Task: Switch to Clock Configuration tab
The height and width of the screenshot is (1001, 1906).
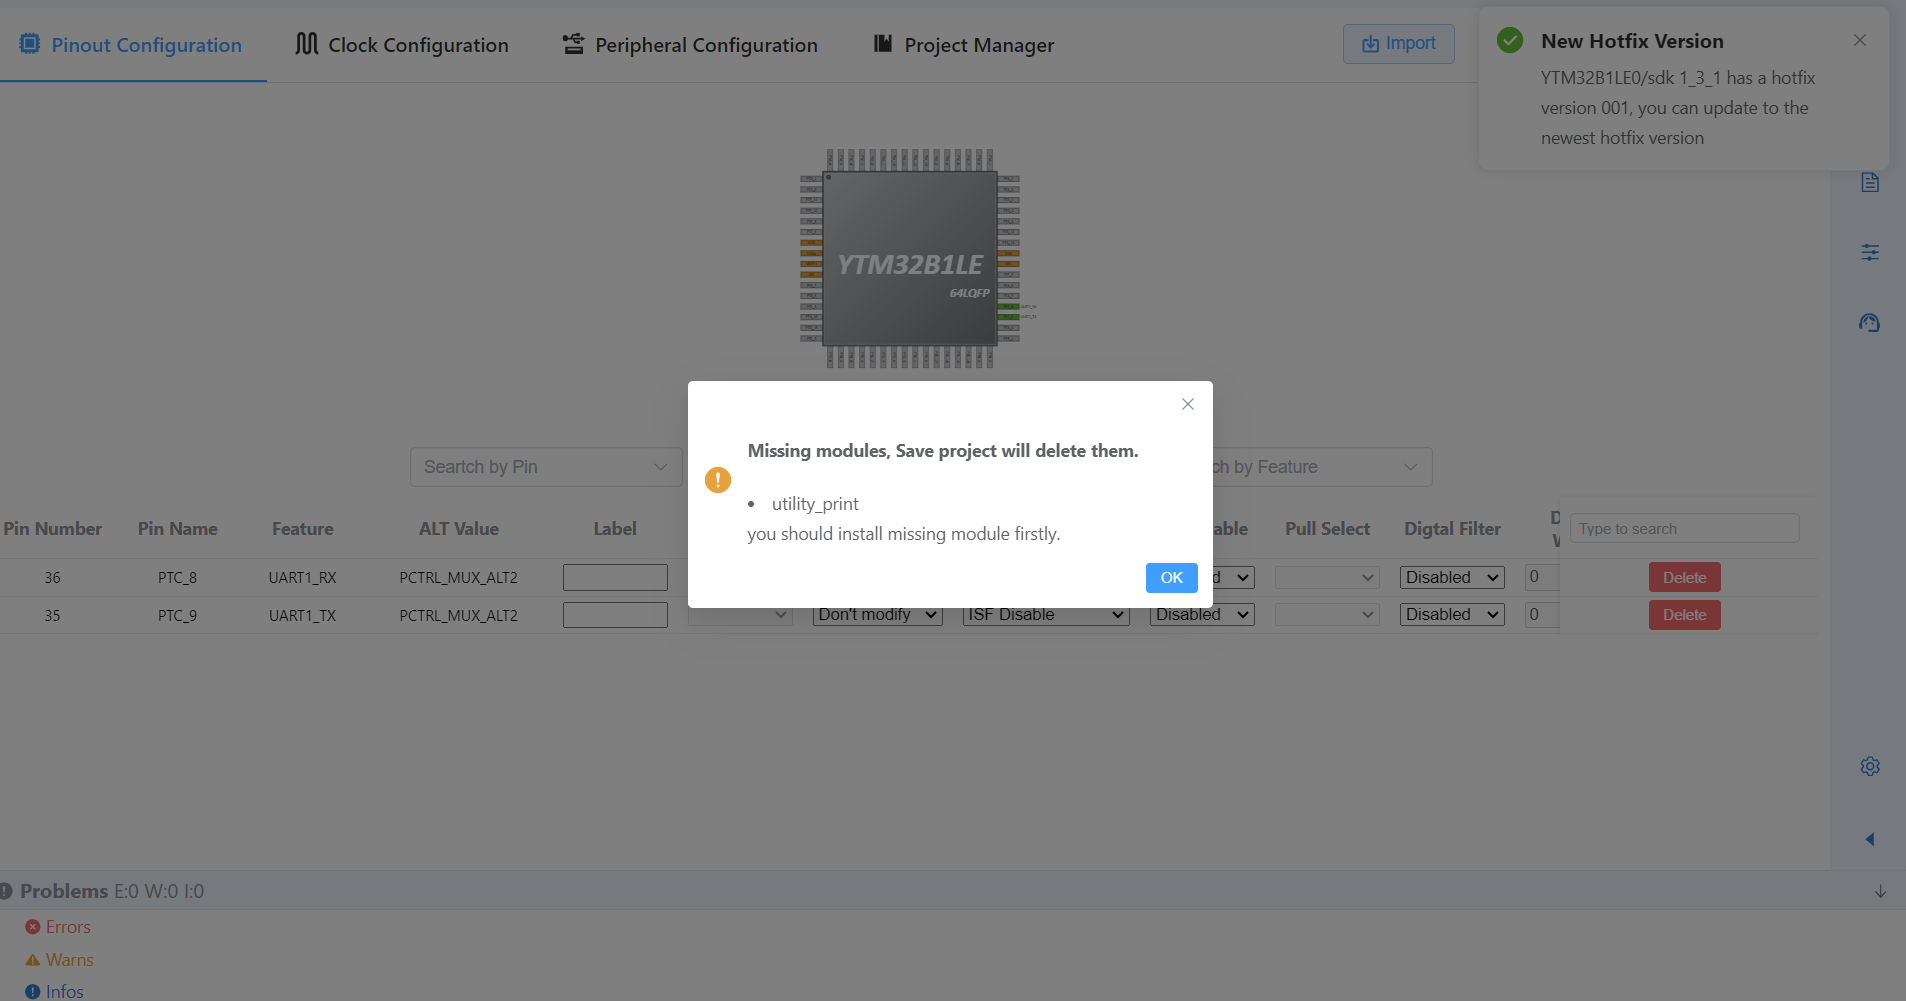Action: tap(402, 45)
